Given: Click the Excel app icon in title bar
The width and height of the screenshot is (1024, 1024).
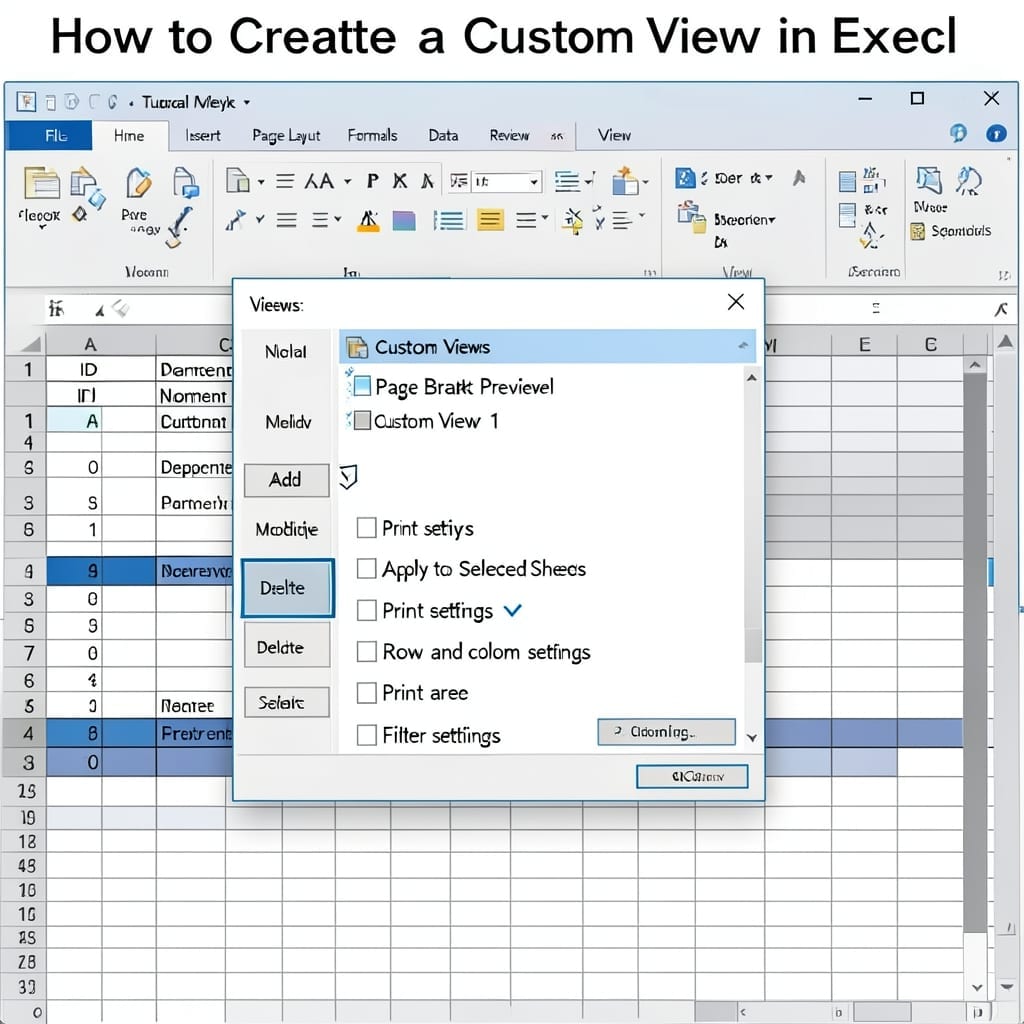Looking at the screenshot, I should click(26, 101).
